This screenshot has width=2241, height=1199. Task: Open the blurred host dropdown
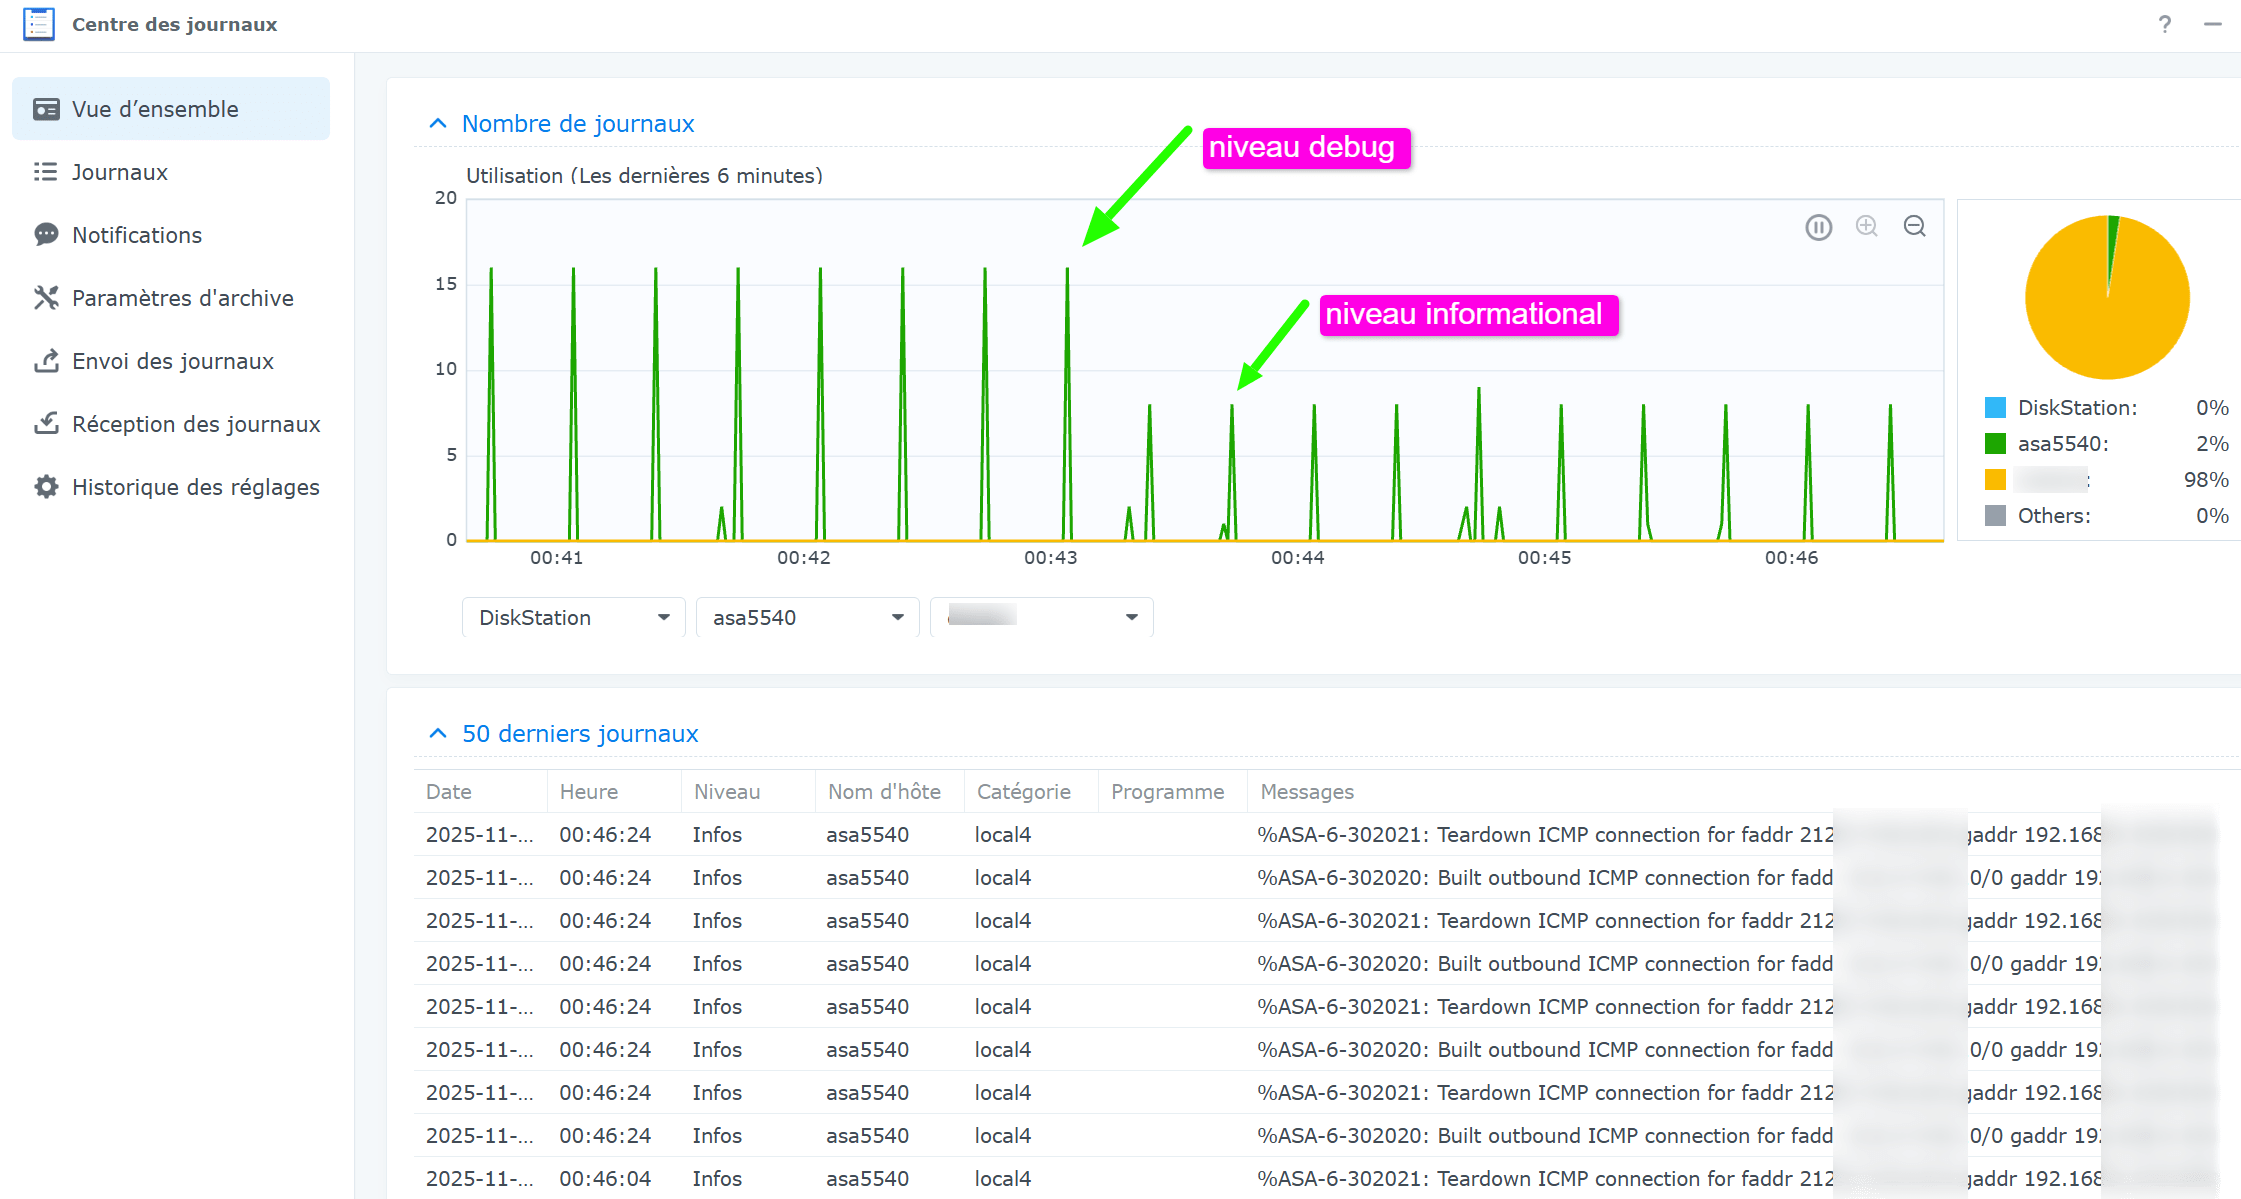pyautogui.click(x=1041, y=617)
